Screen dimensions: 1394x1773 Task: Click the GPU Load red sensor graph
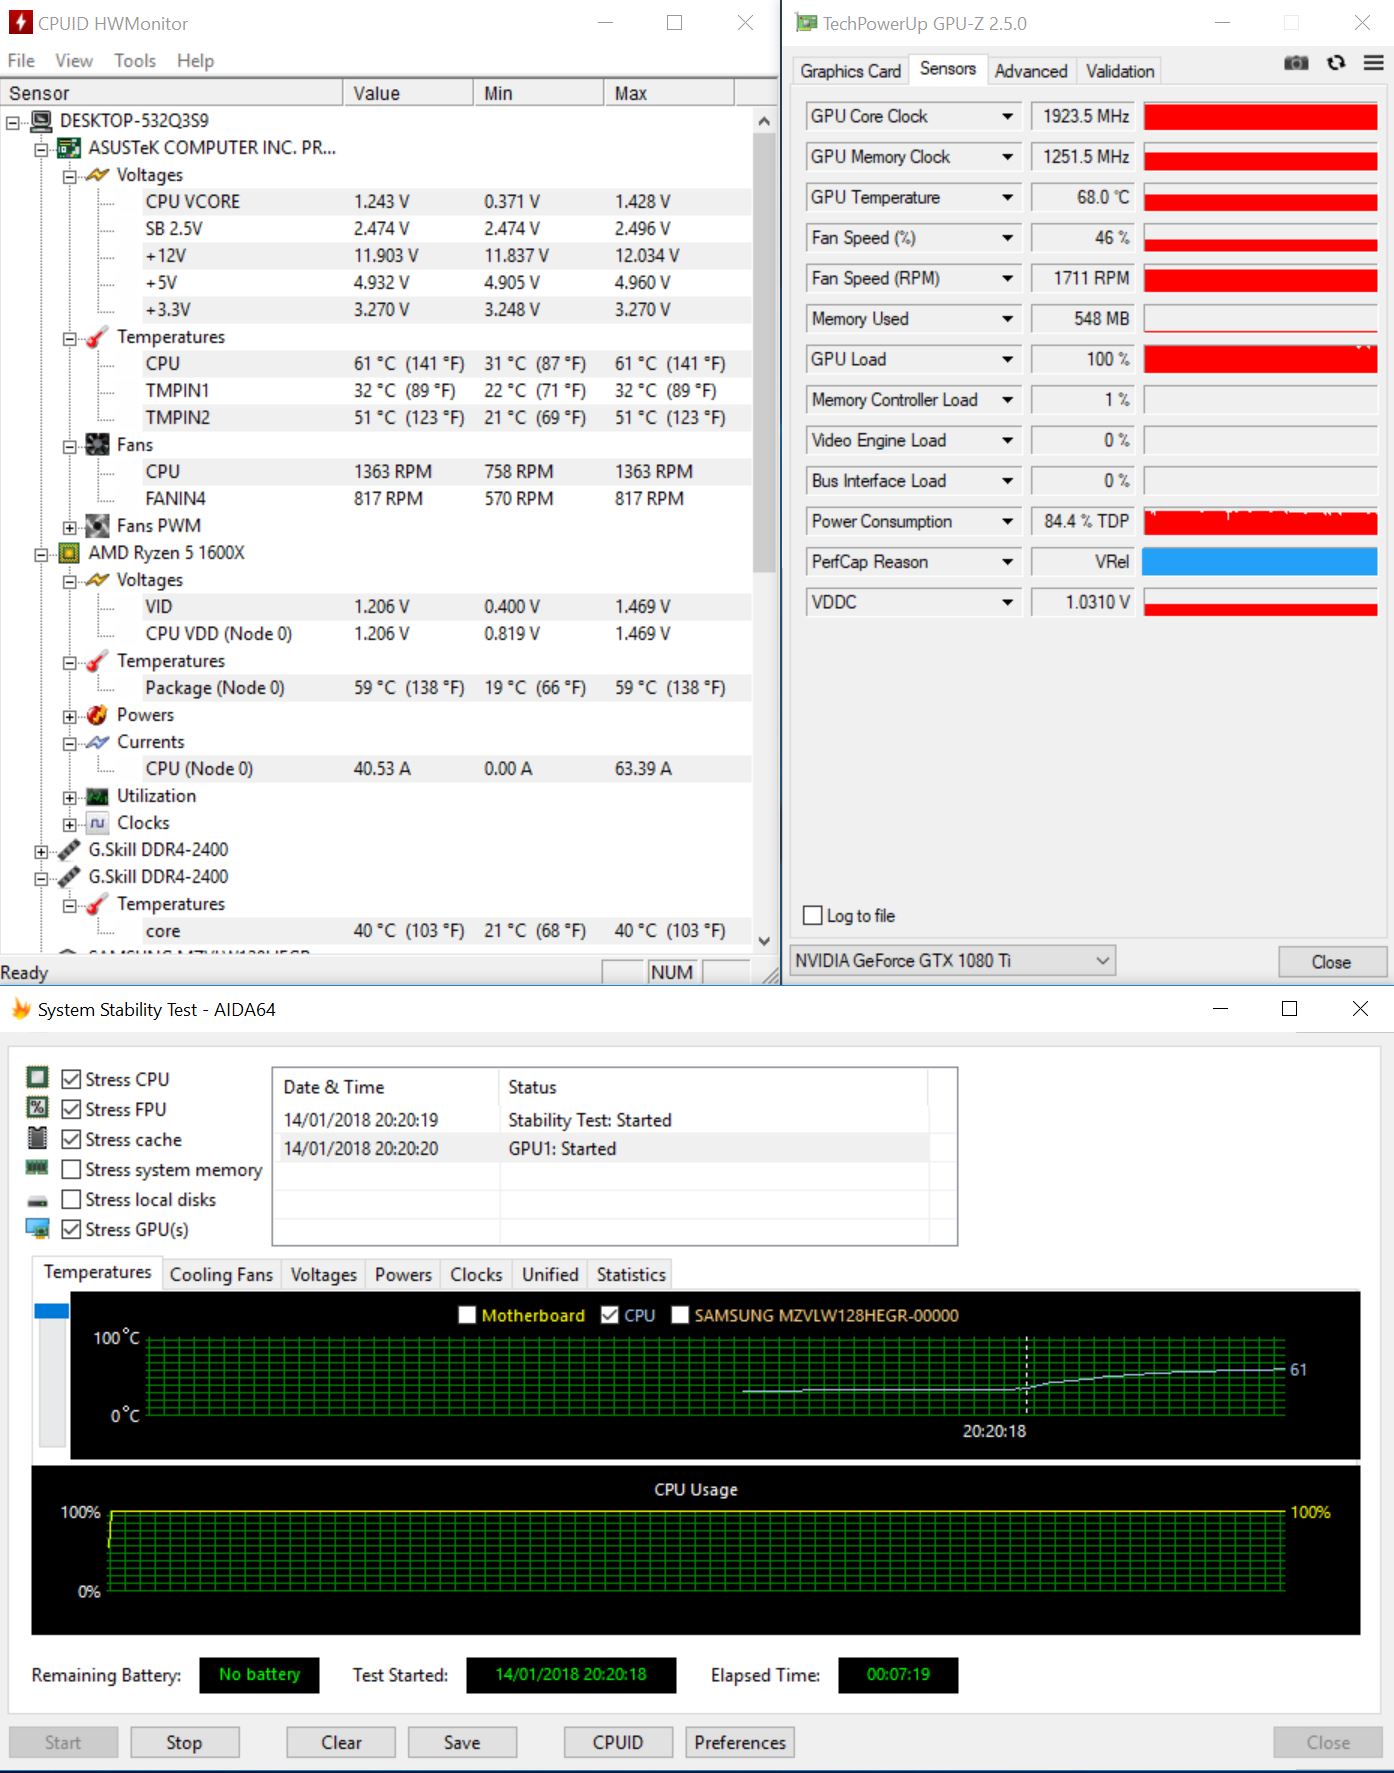[x=1261, y=359]
